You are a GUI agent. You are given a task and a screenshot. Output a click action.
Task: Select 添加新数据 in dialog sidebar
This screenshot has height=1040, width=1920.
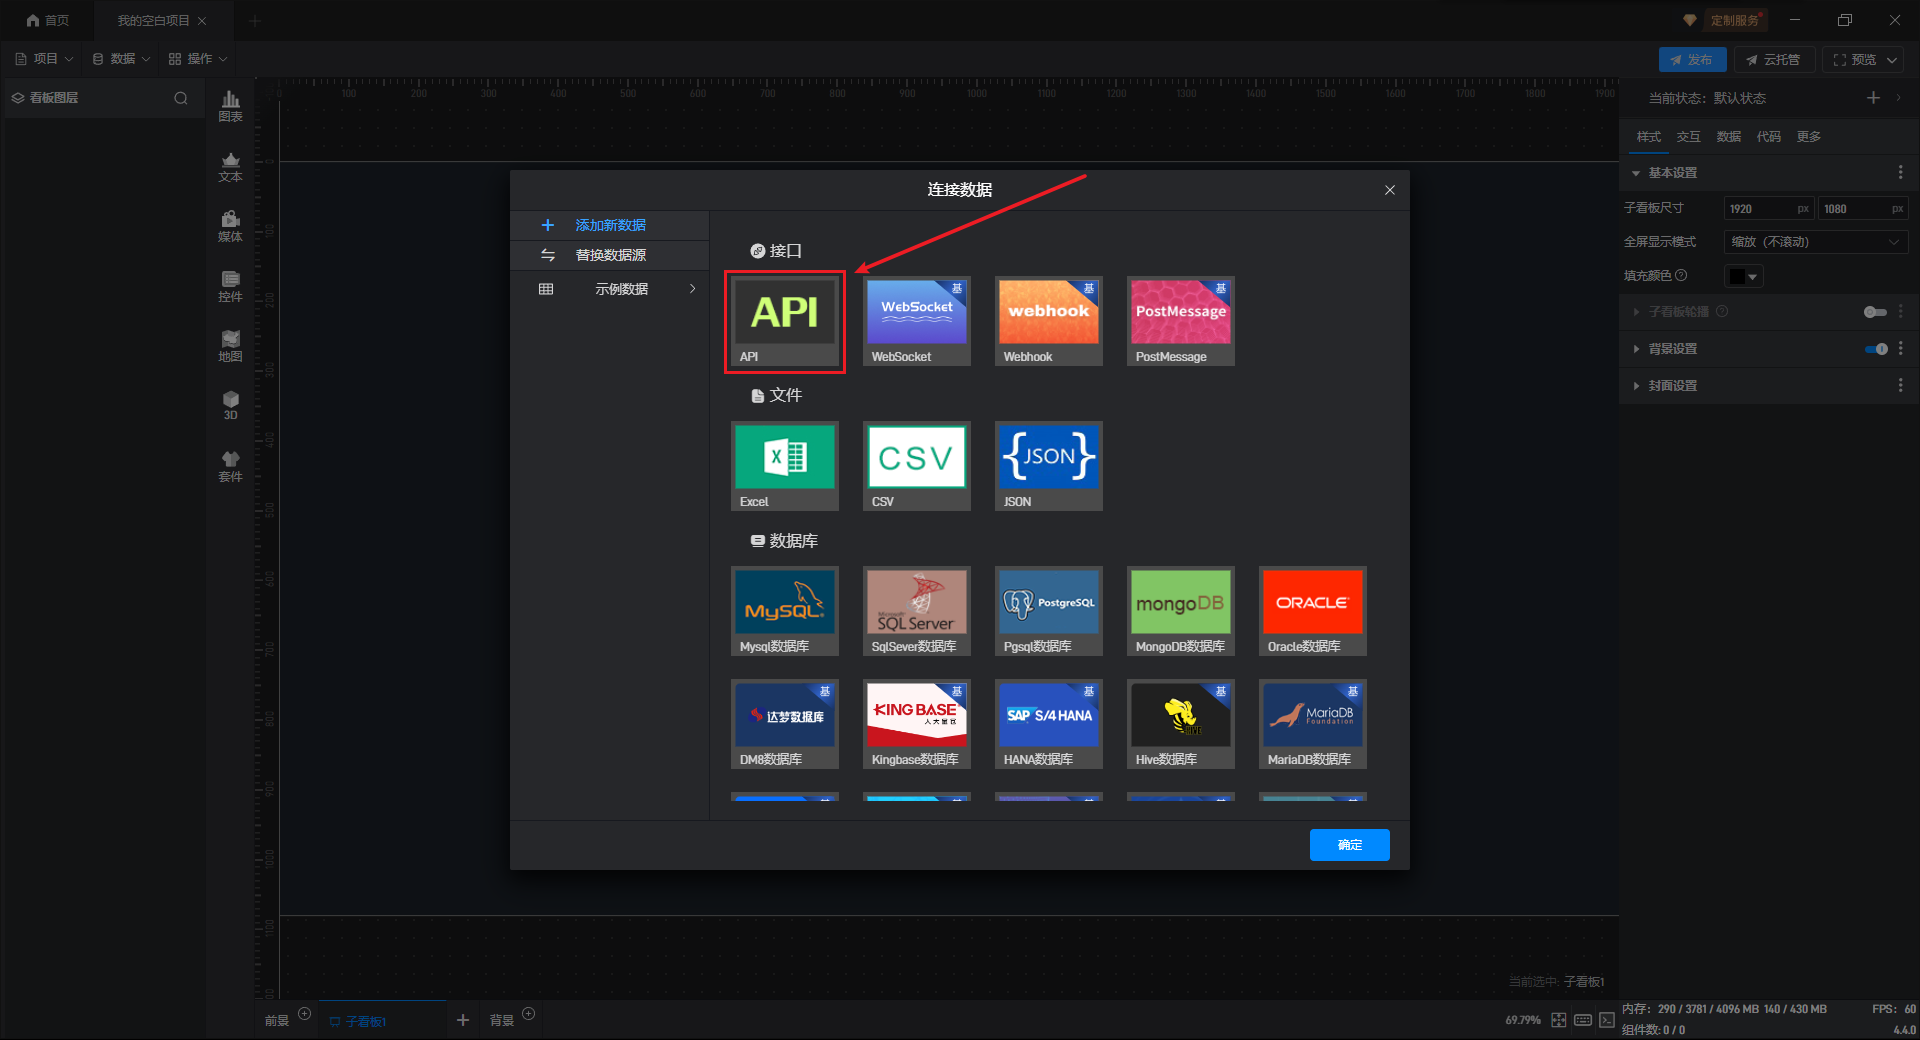(x=610, y=226)
